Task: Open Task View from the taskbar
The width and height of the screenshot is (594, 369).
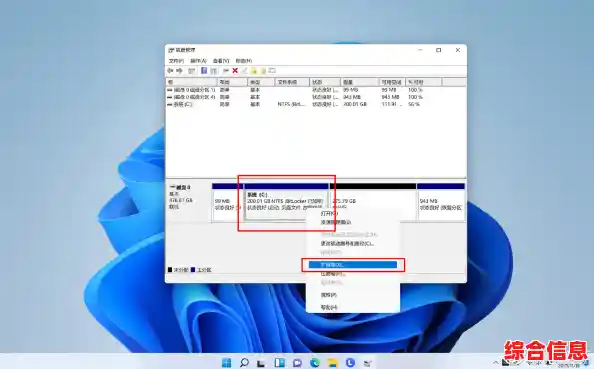Action: [261, 363]
